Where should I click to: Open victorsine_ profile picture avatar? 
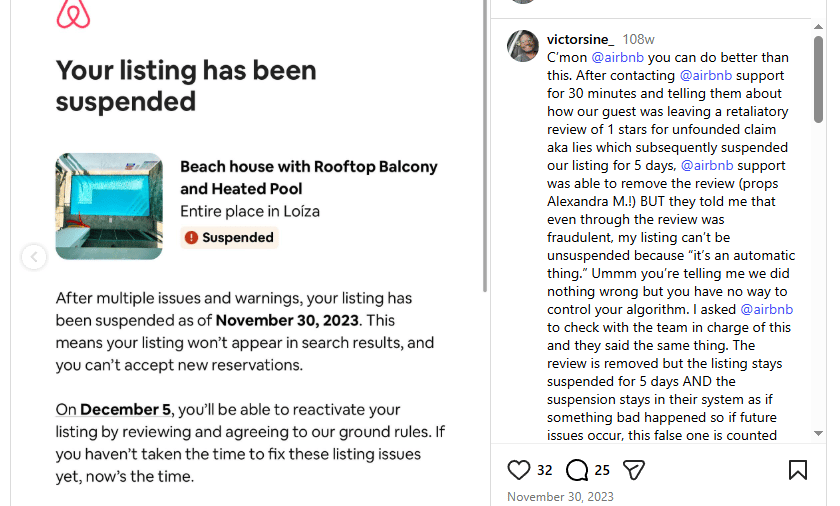(x=523, y=45)
